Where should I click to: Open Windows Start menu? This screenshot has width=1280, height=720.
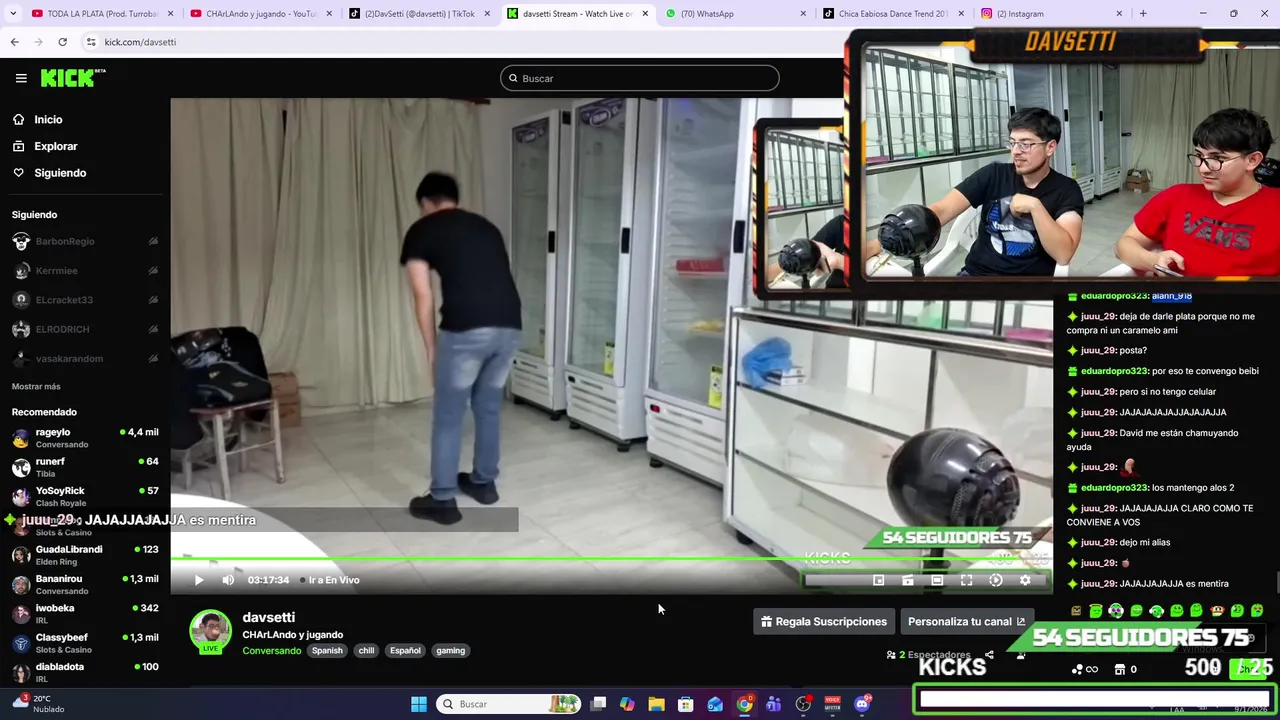(419, 704)
